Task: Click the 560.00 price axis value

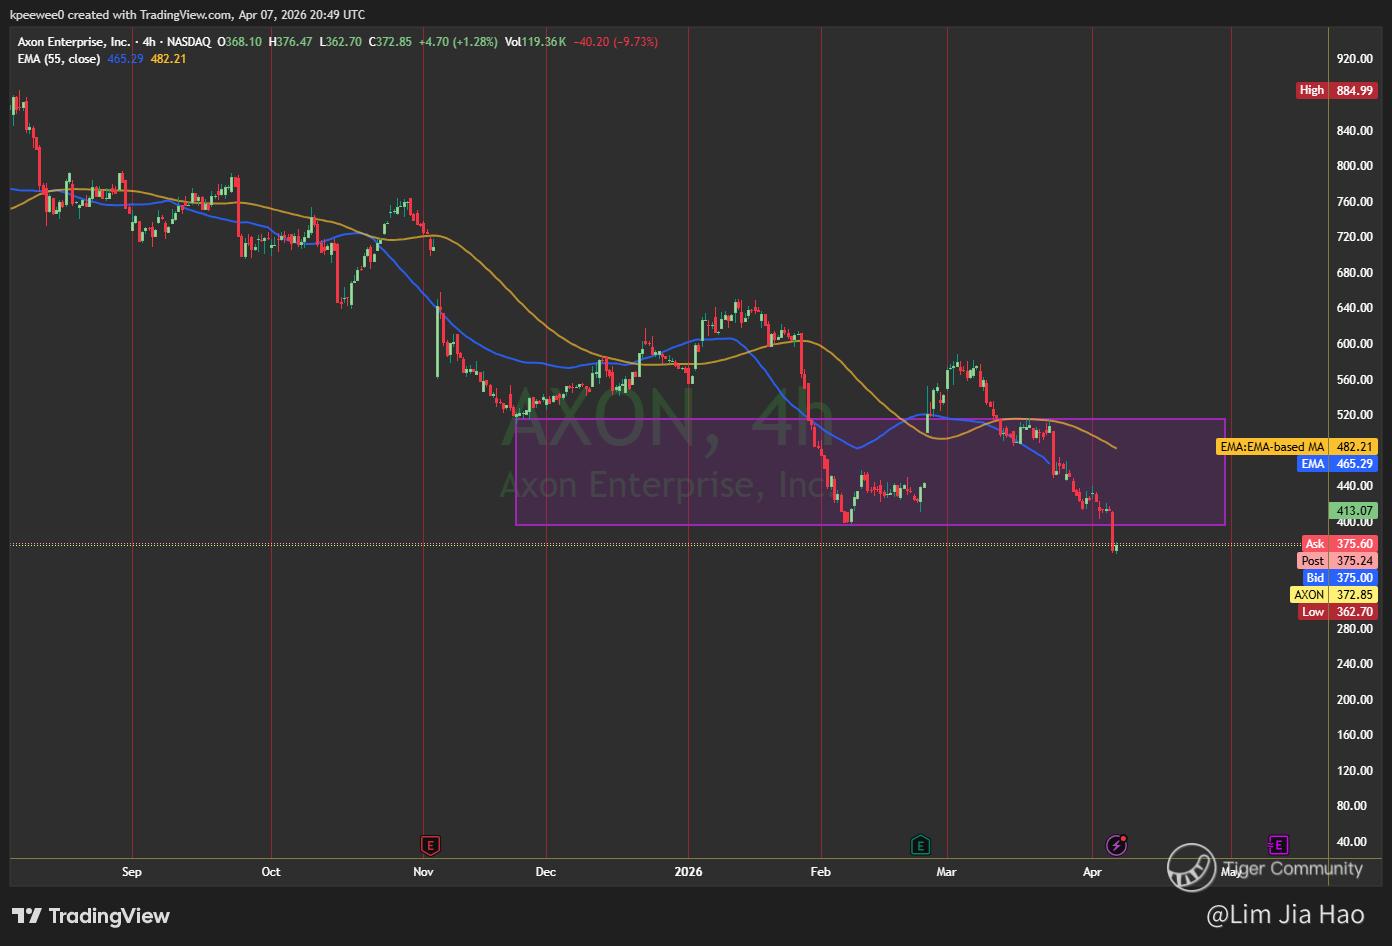Action: click(x=1355, y=380)
